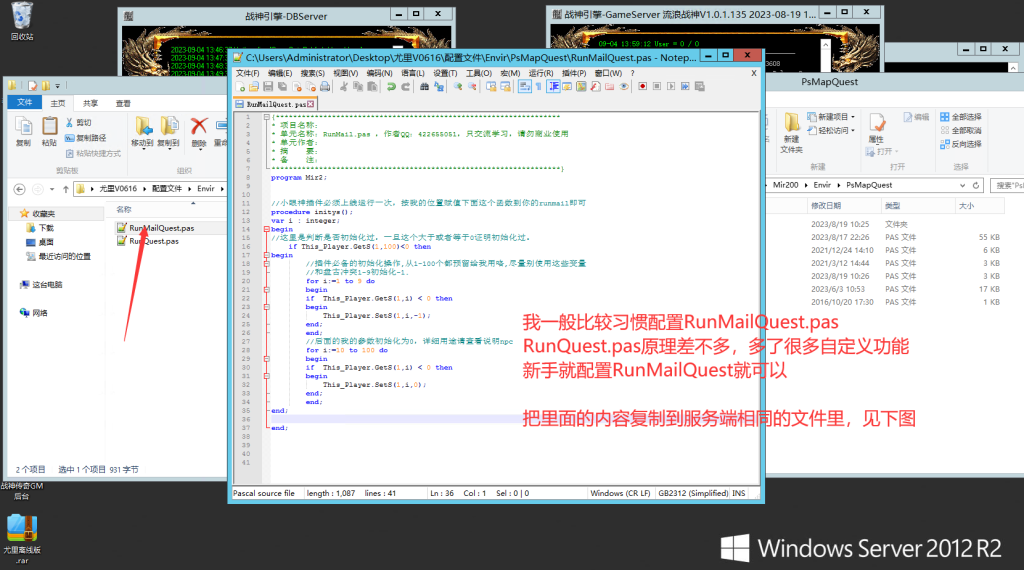Click the Replace icon in Notepad++ toolbar
This screenshot has height=570, width=1024.
coord(438,86)
